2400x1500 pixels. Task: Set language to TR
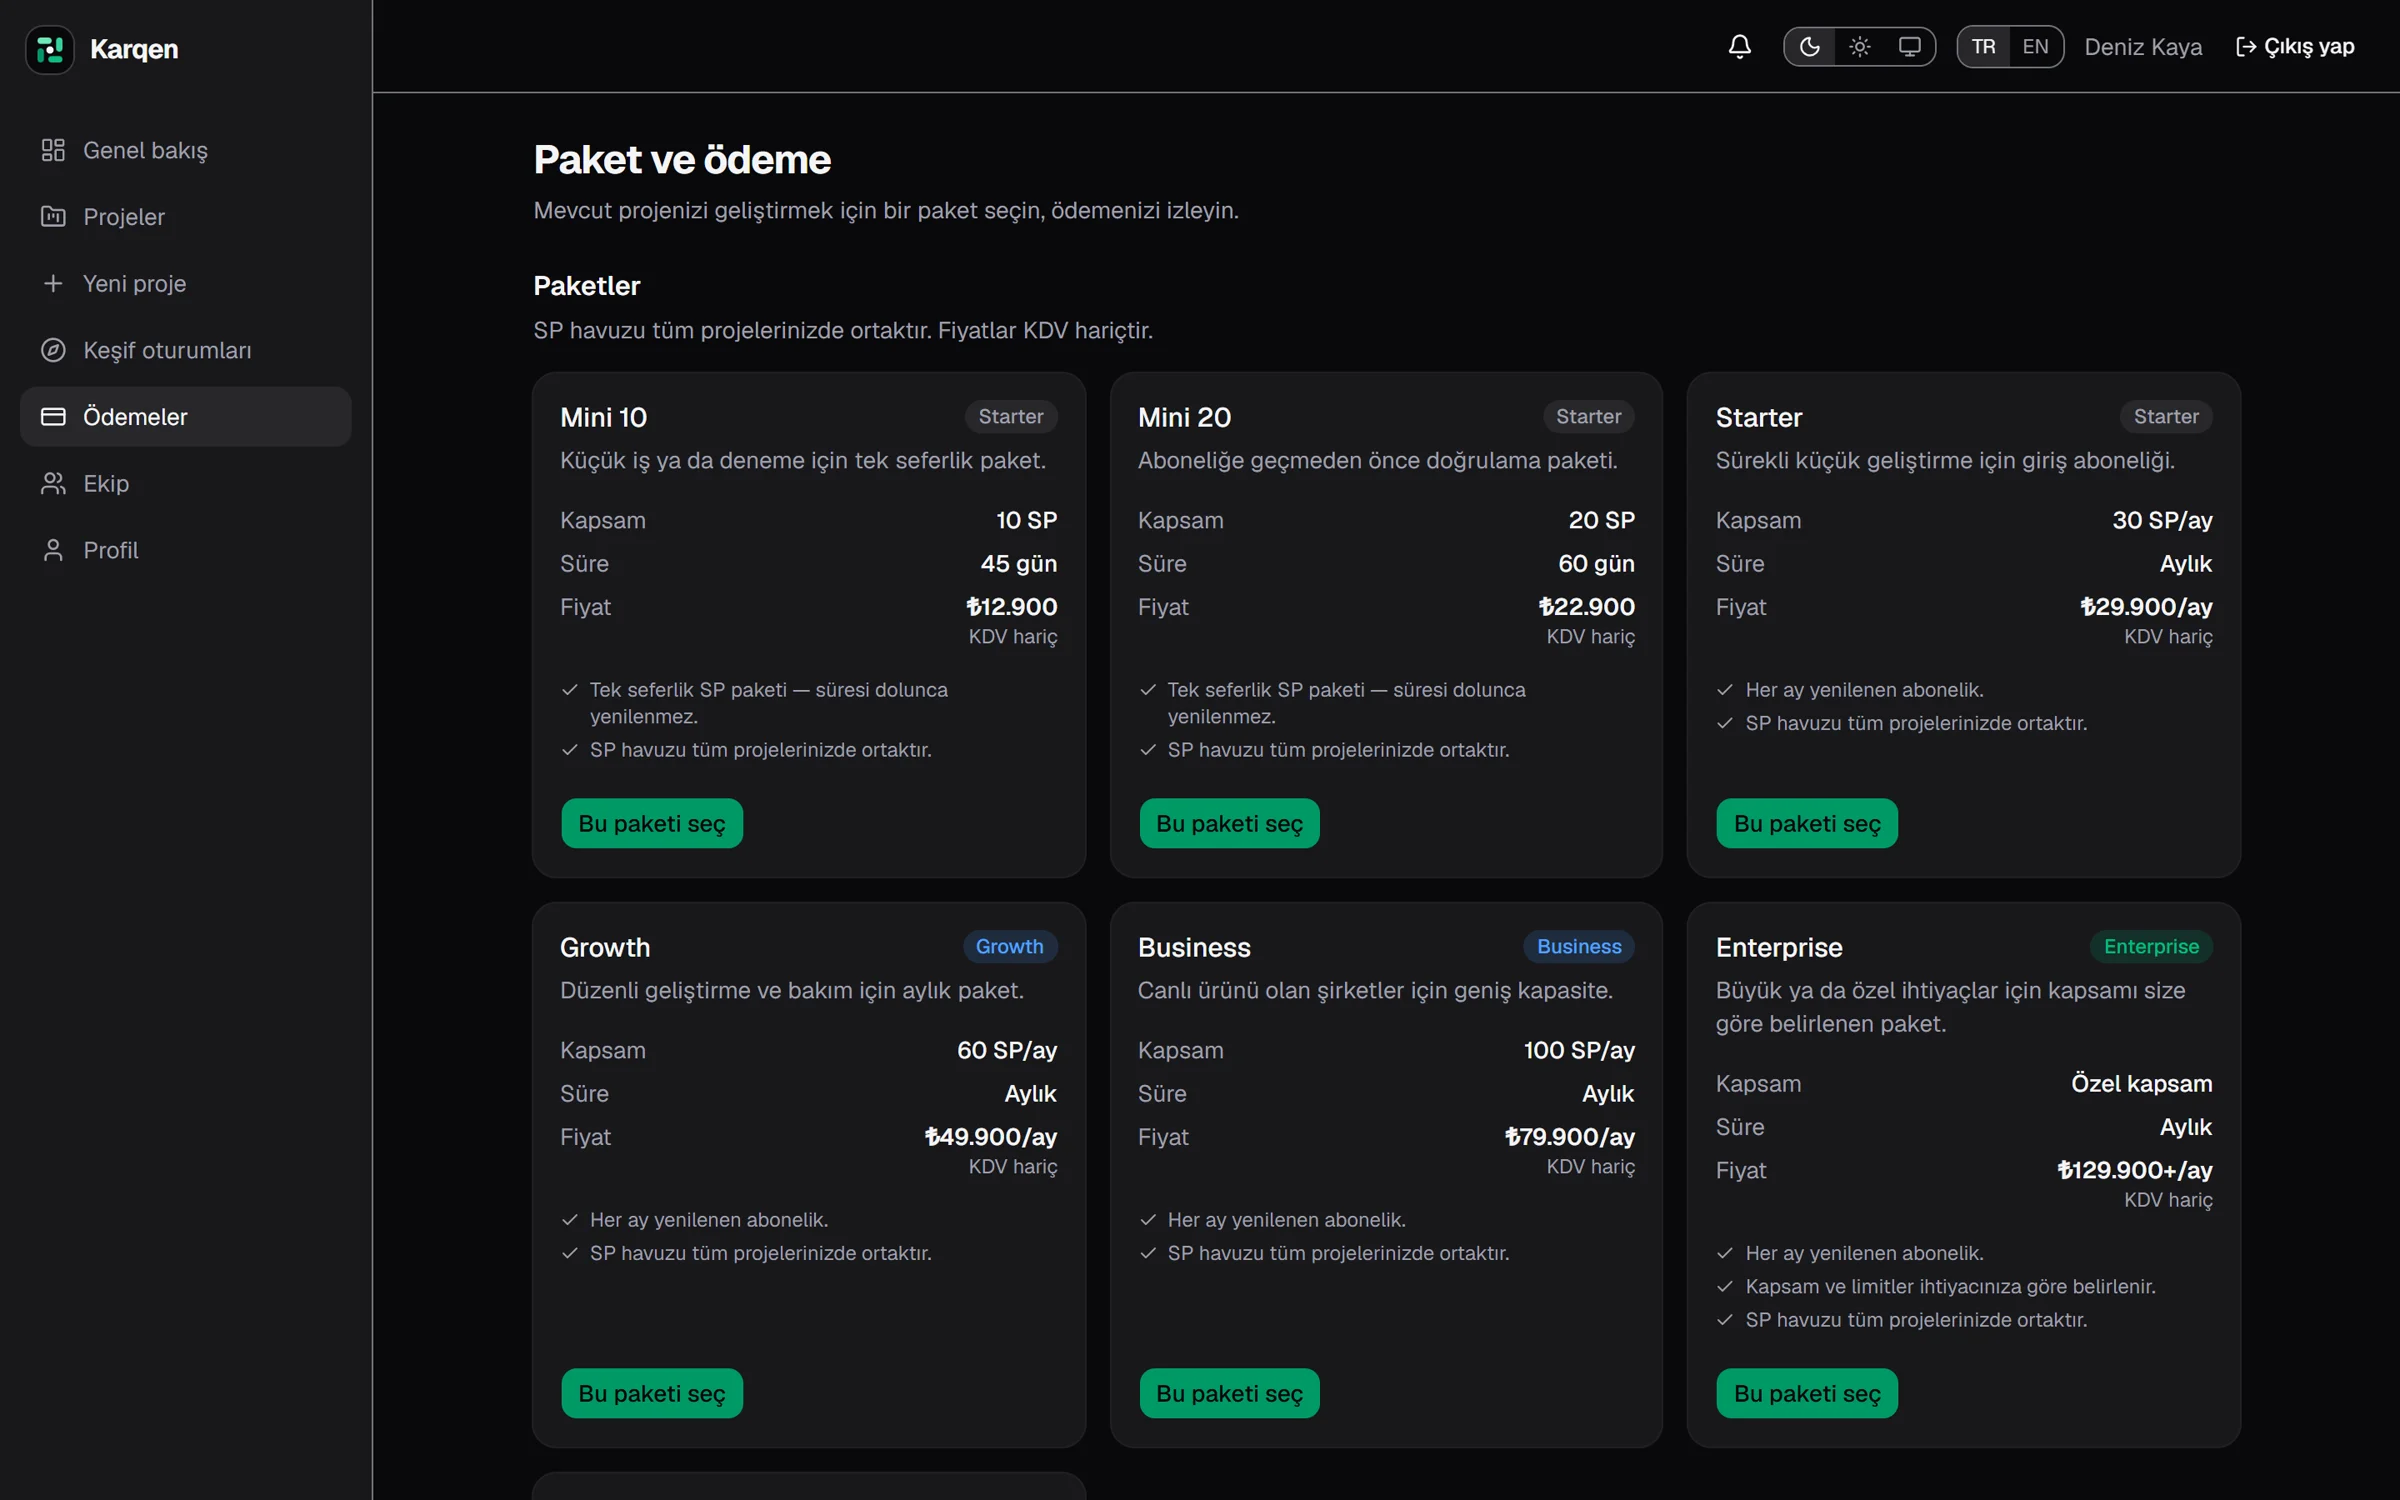coord(1983,47)
